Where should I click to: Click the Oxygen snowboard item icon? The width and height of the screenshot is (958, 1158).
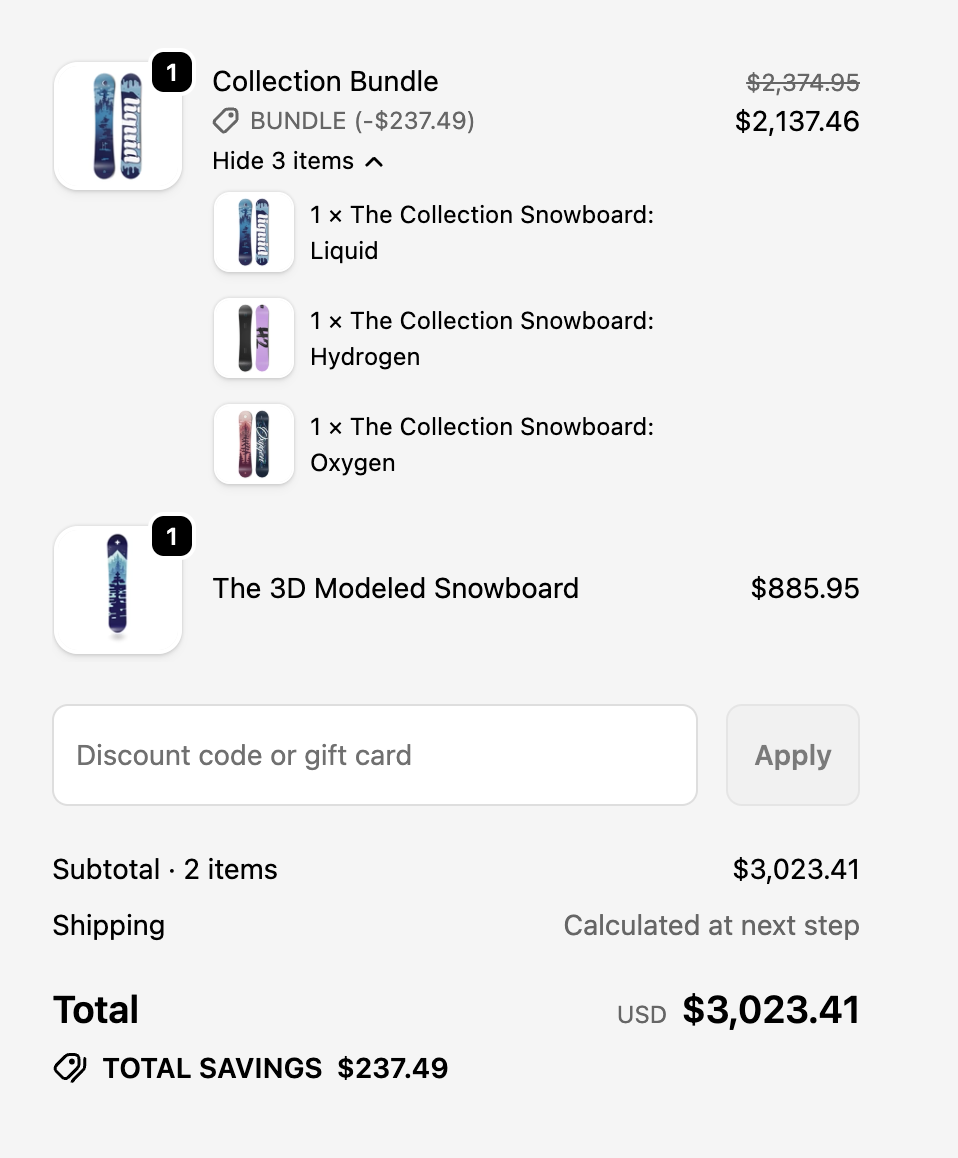[253, 444]
